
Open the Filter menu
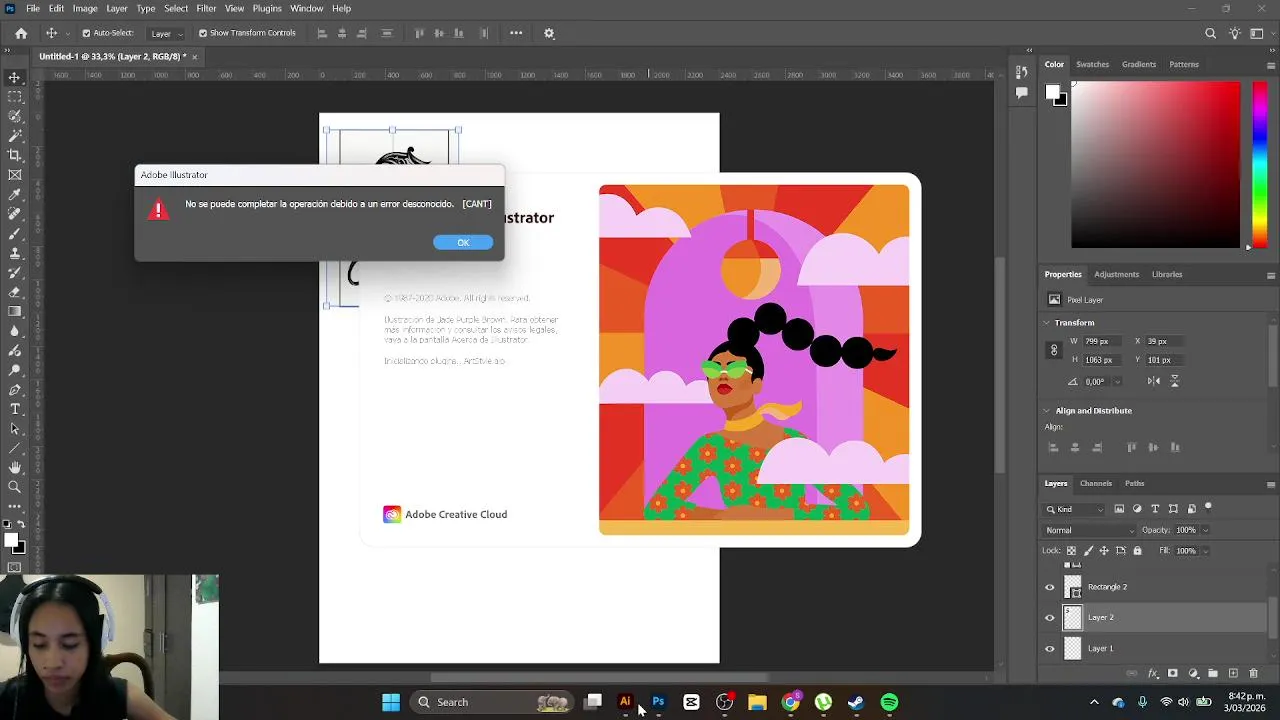pos(206,8)
